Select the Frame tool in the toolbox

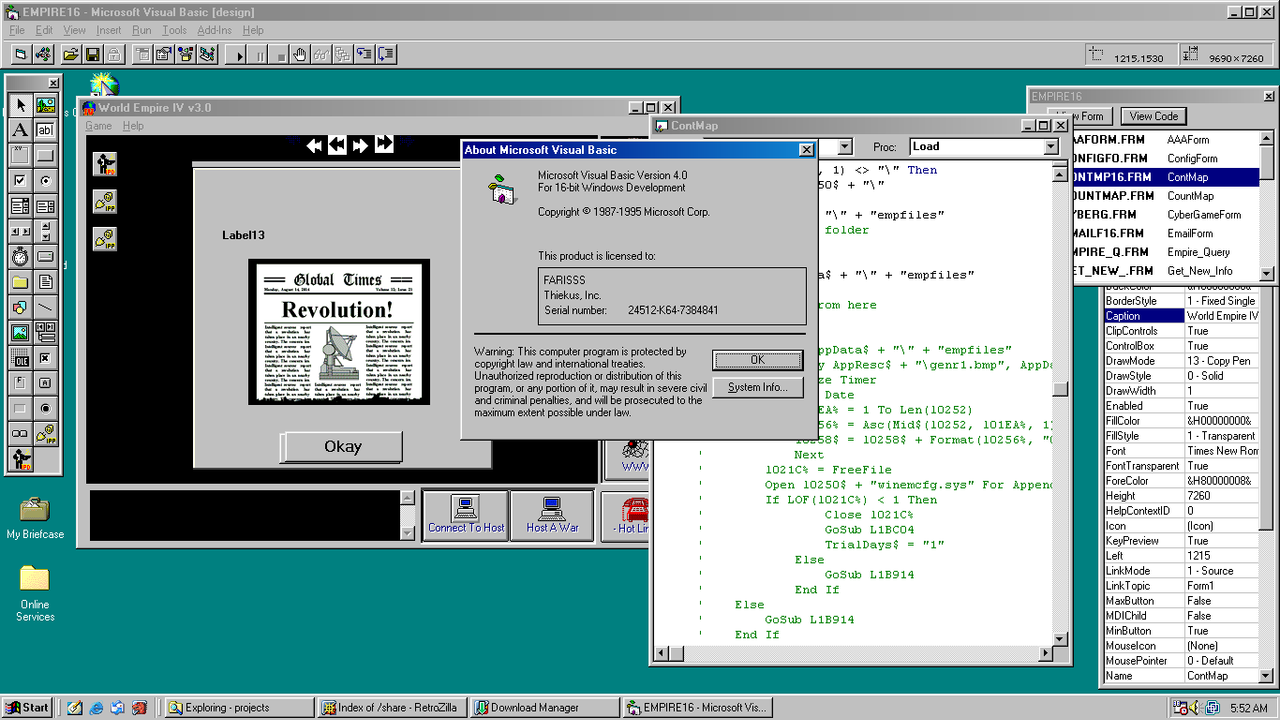20,155
